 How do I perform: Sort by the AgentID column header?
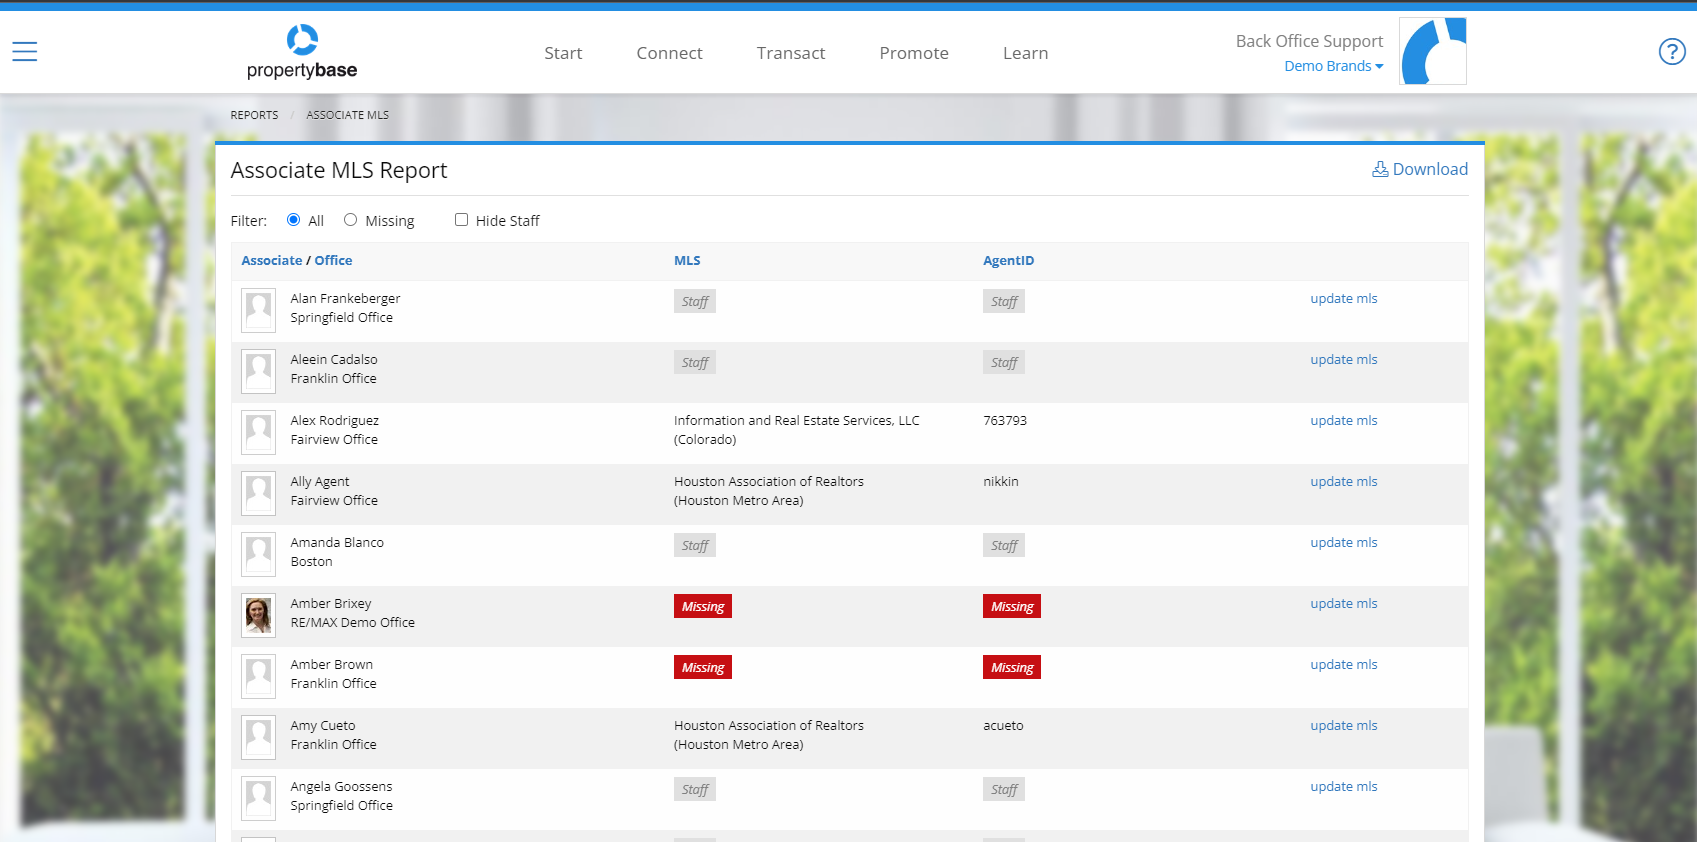pos(1008,261)
